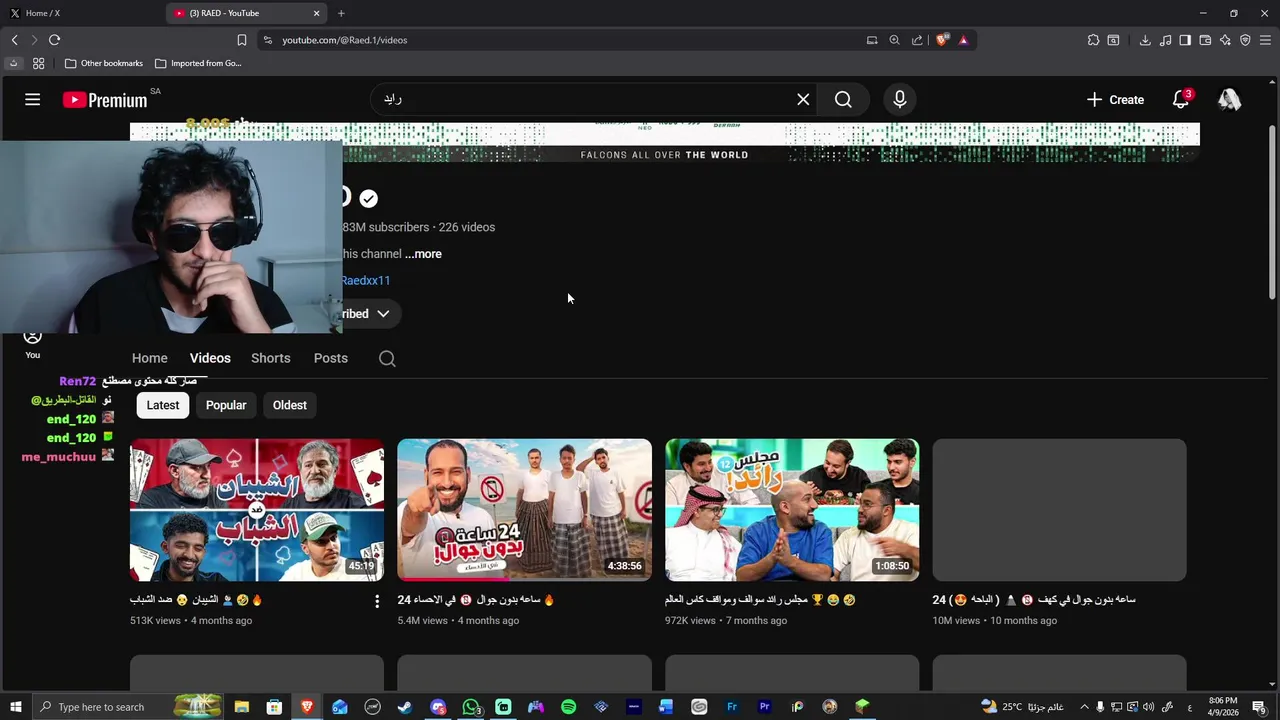Screen dimensions: 1280x720
Task: Bookmark this page in the address bar
Action: [x=242, y=40]
